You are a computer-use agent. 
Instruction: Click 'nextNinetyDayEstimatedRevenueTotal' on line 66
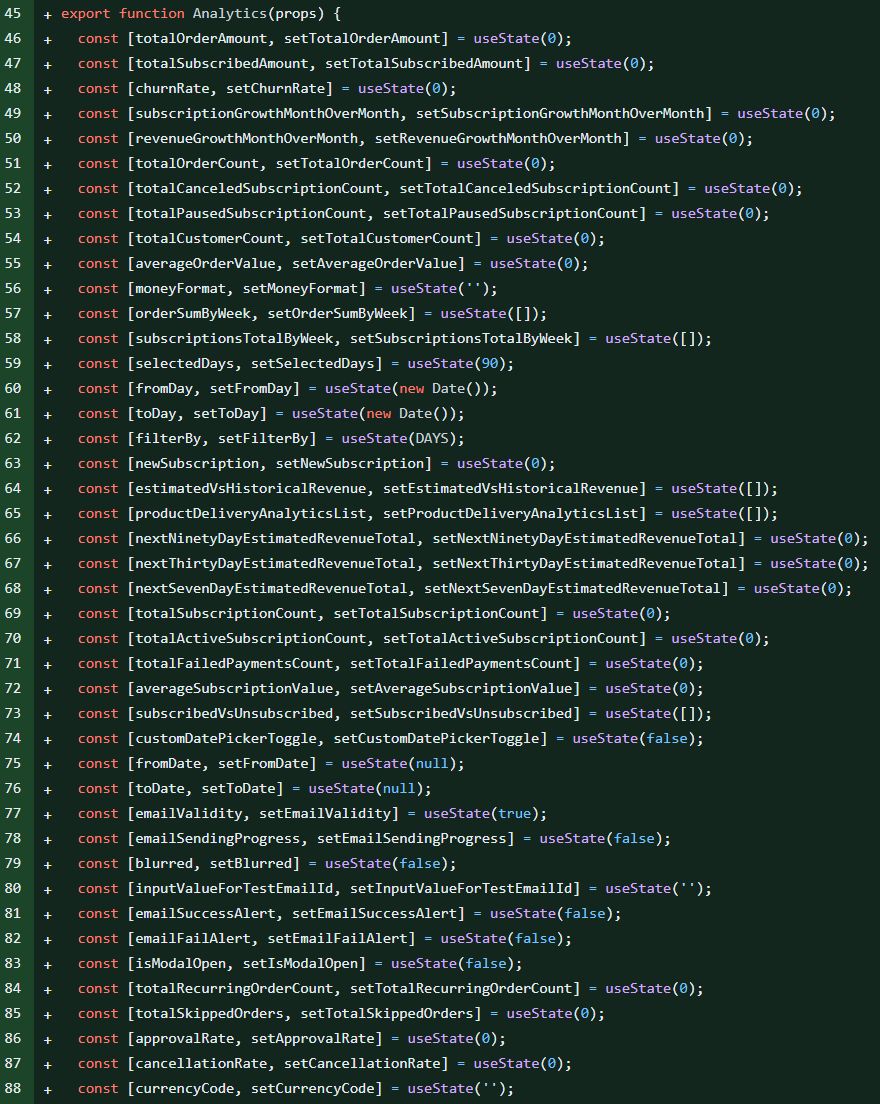pyautogui.click(x=275, y=539)
